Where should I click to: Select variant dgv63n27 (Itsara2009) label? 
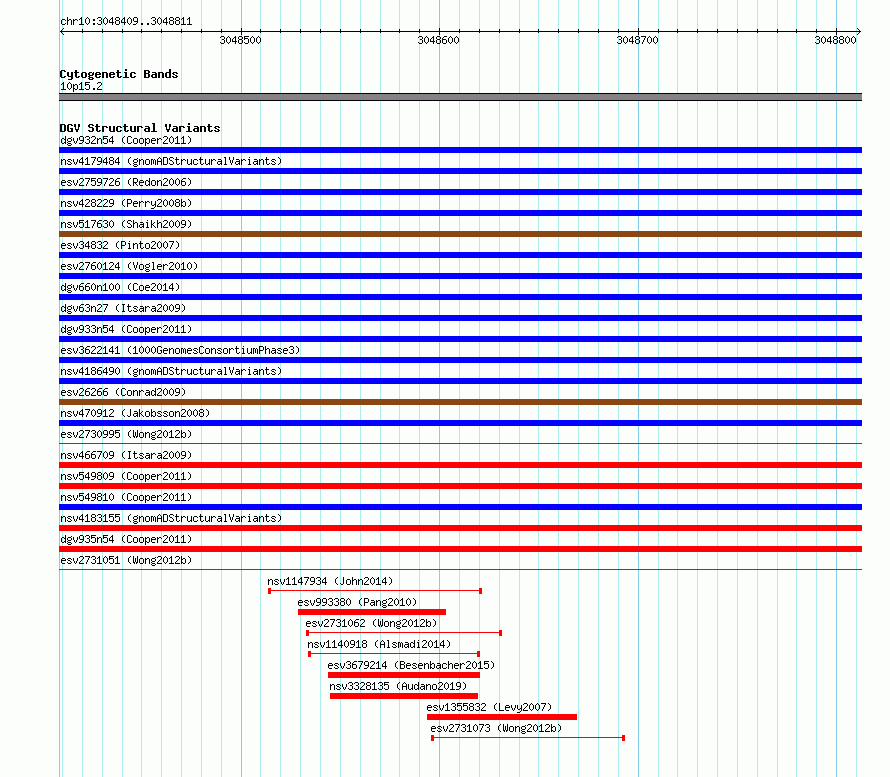(123, 308)
